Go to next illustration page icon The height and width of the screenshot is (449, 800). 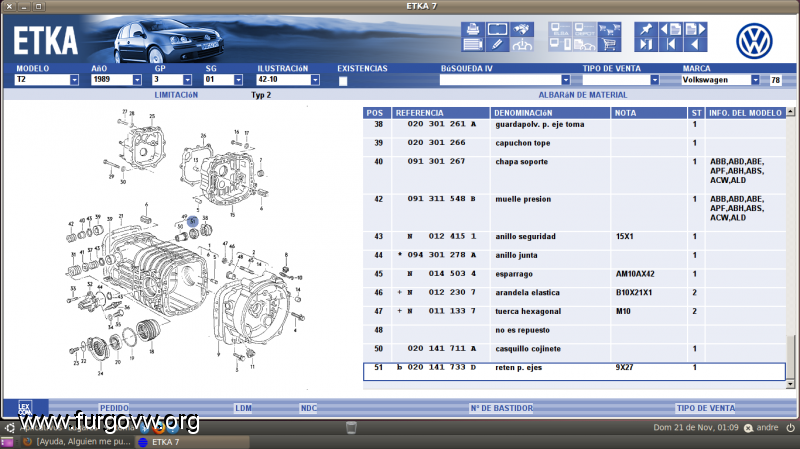(x=695, y=29)
